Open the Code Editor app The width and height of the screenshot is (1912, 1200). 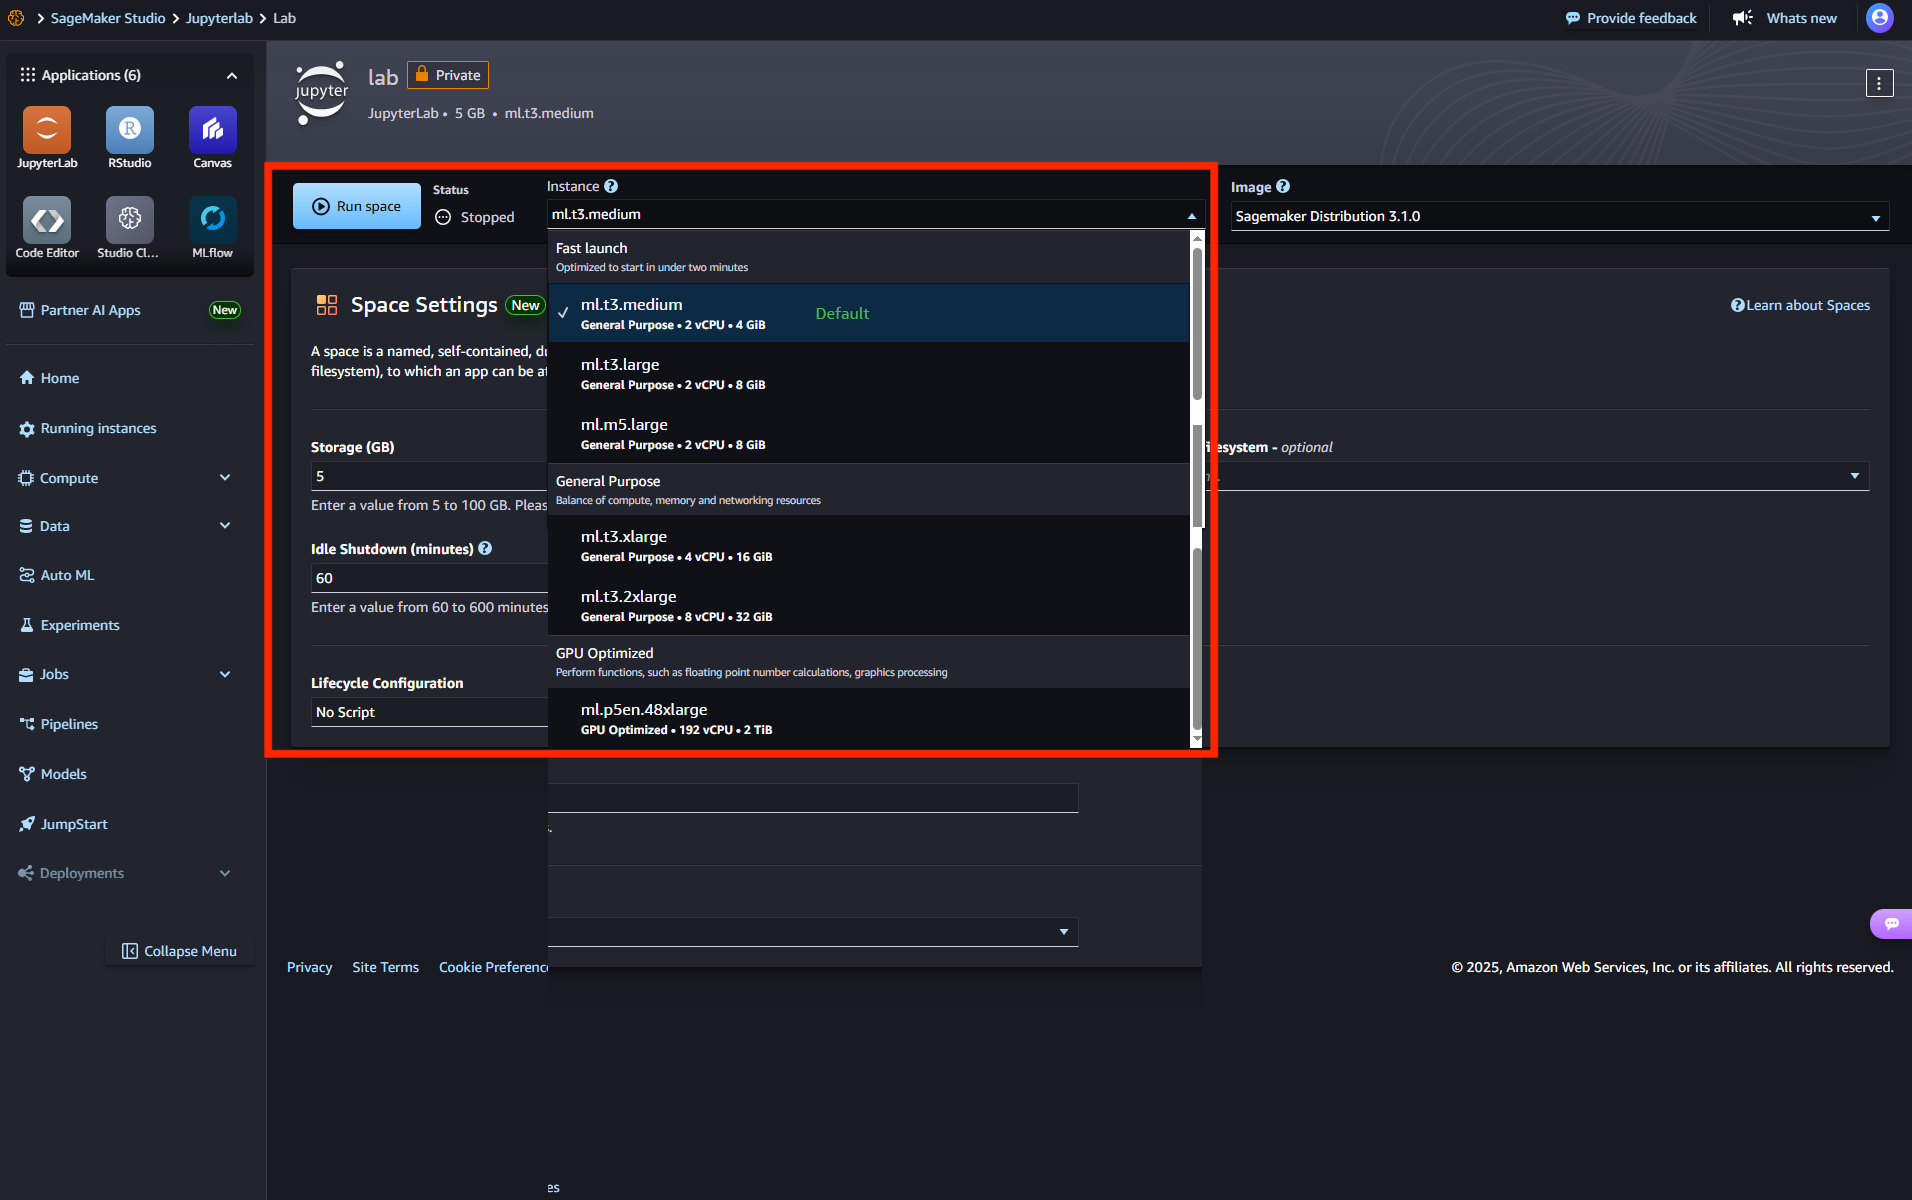(47, 220)
